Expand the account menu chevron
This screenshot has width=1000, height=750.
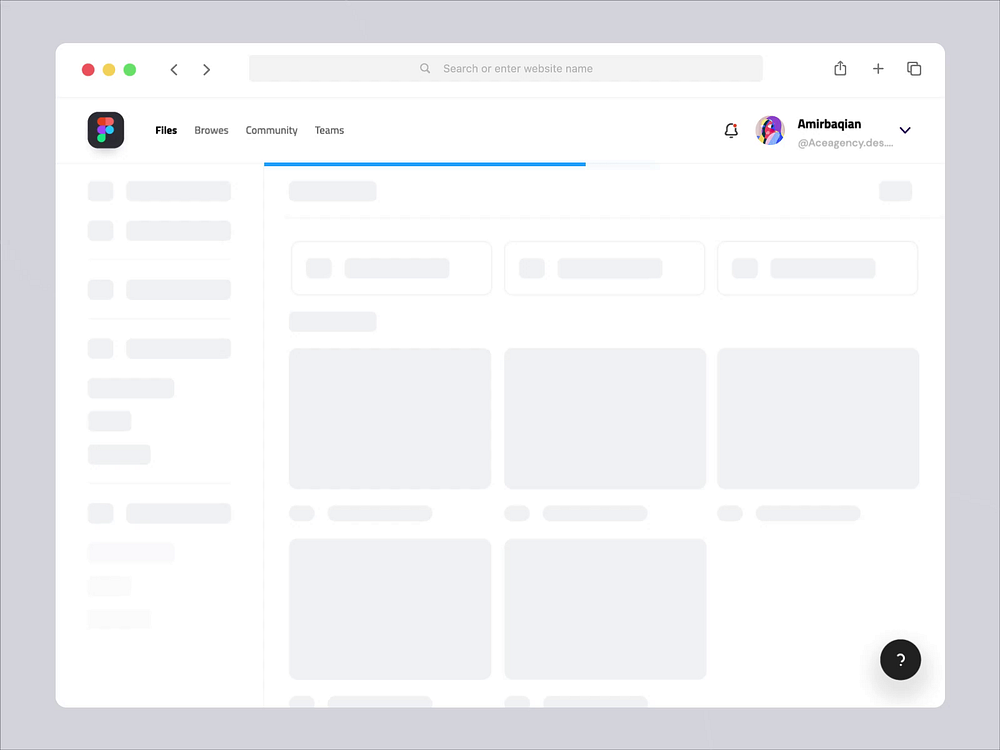pos(905,130)
